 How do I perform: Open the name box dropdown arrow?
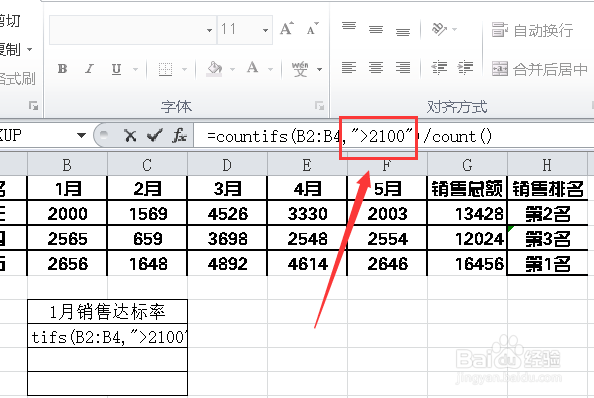81,135
